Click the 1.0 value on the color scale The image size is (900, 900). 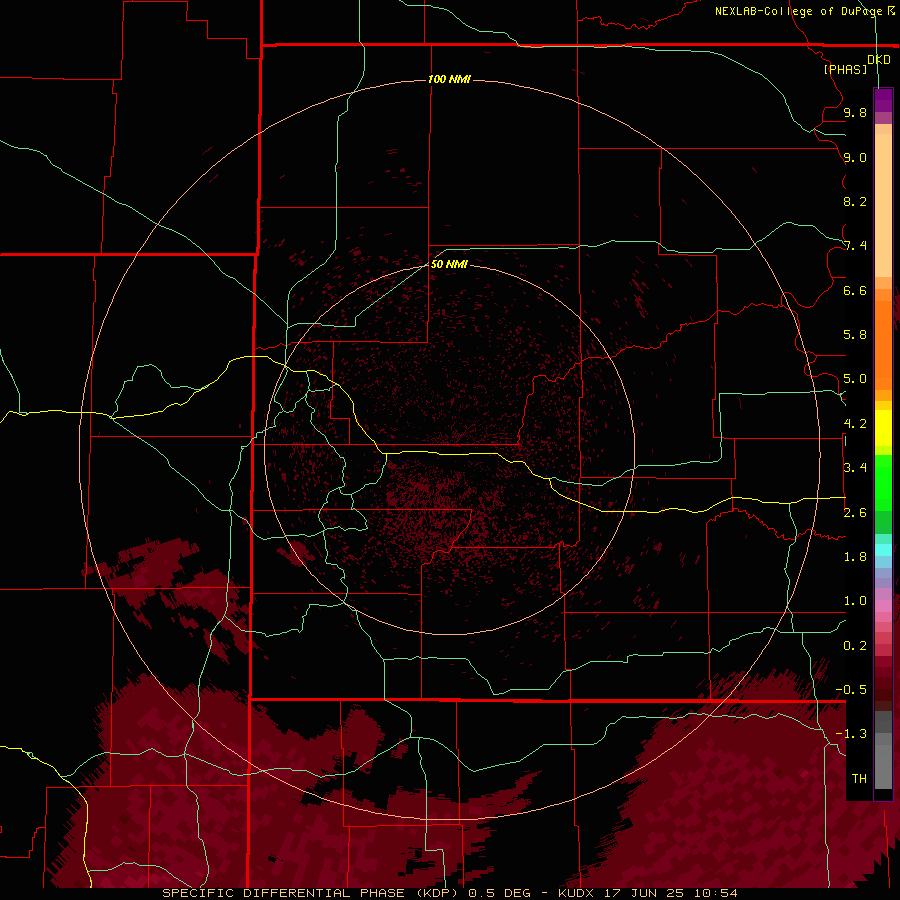(855, 601)
